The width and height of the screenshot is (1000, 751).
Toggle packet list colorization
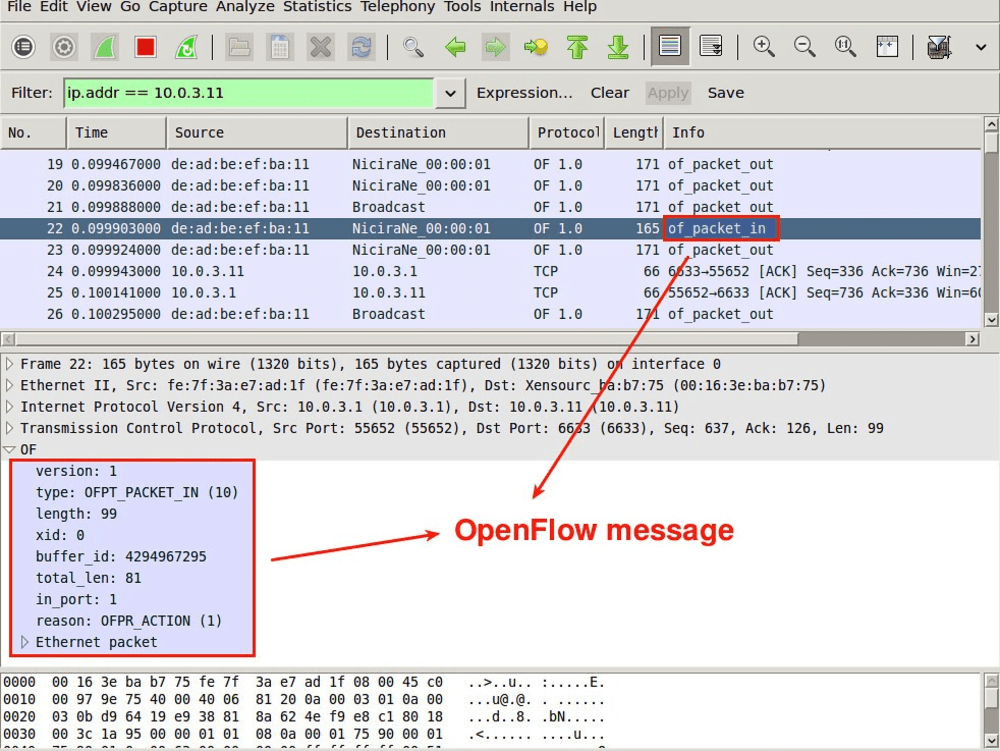(668, 46)
